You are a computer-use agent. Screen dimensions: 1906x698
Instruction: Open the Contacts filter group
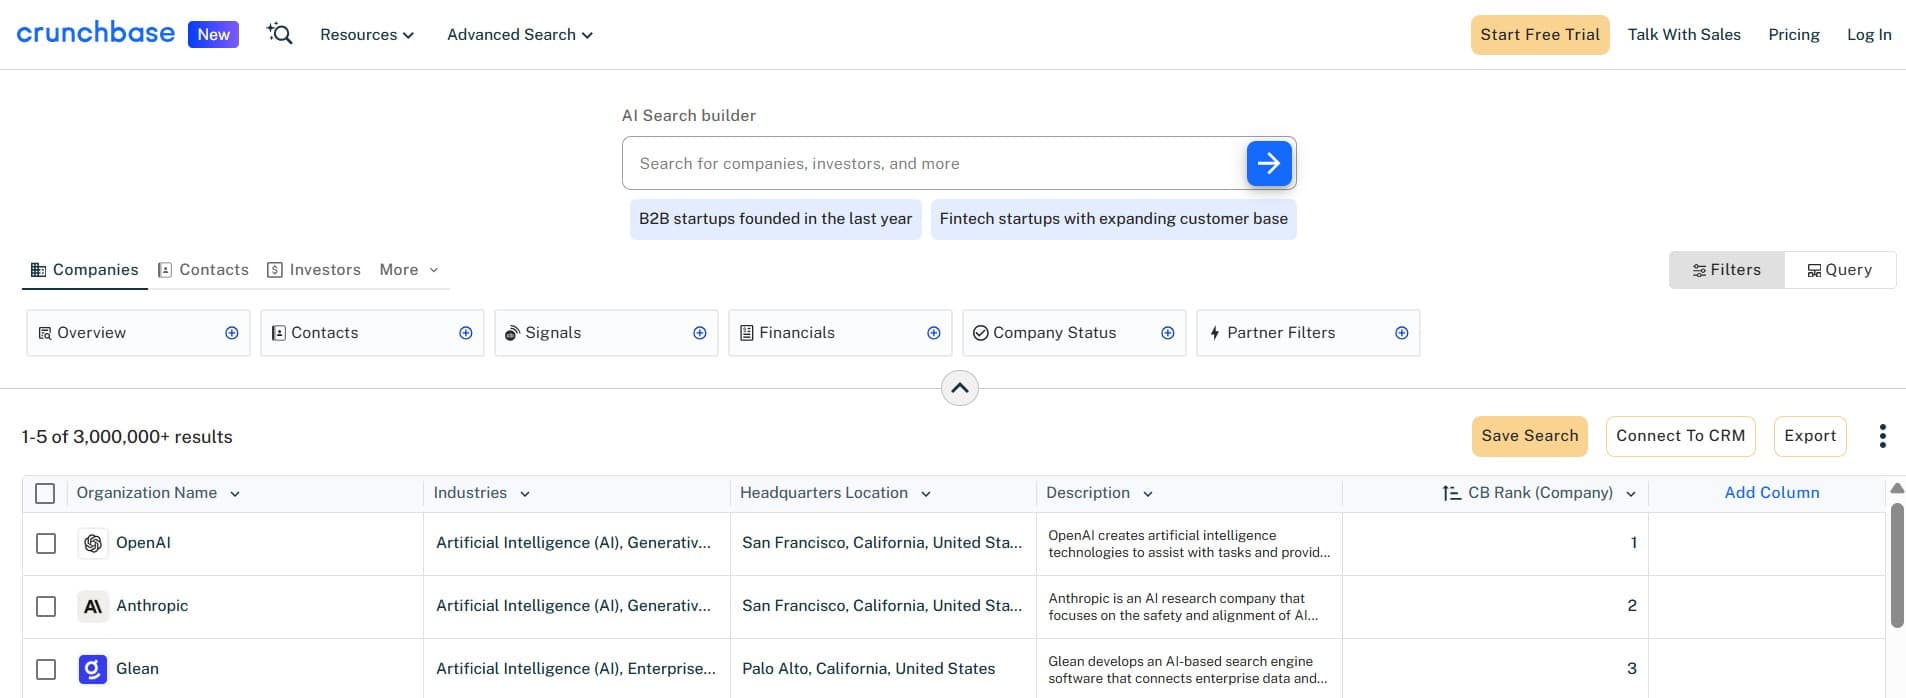click(372, 333)
